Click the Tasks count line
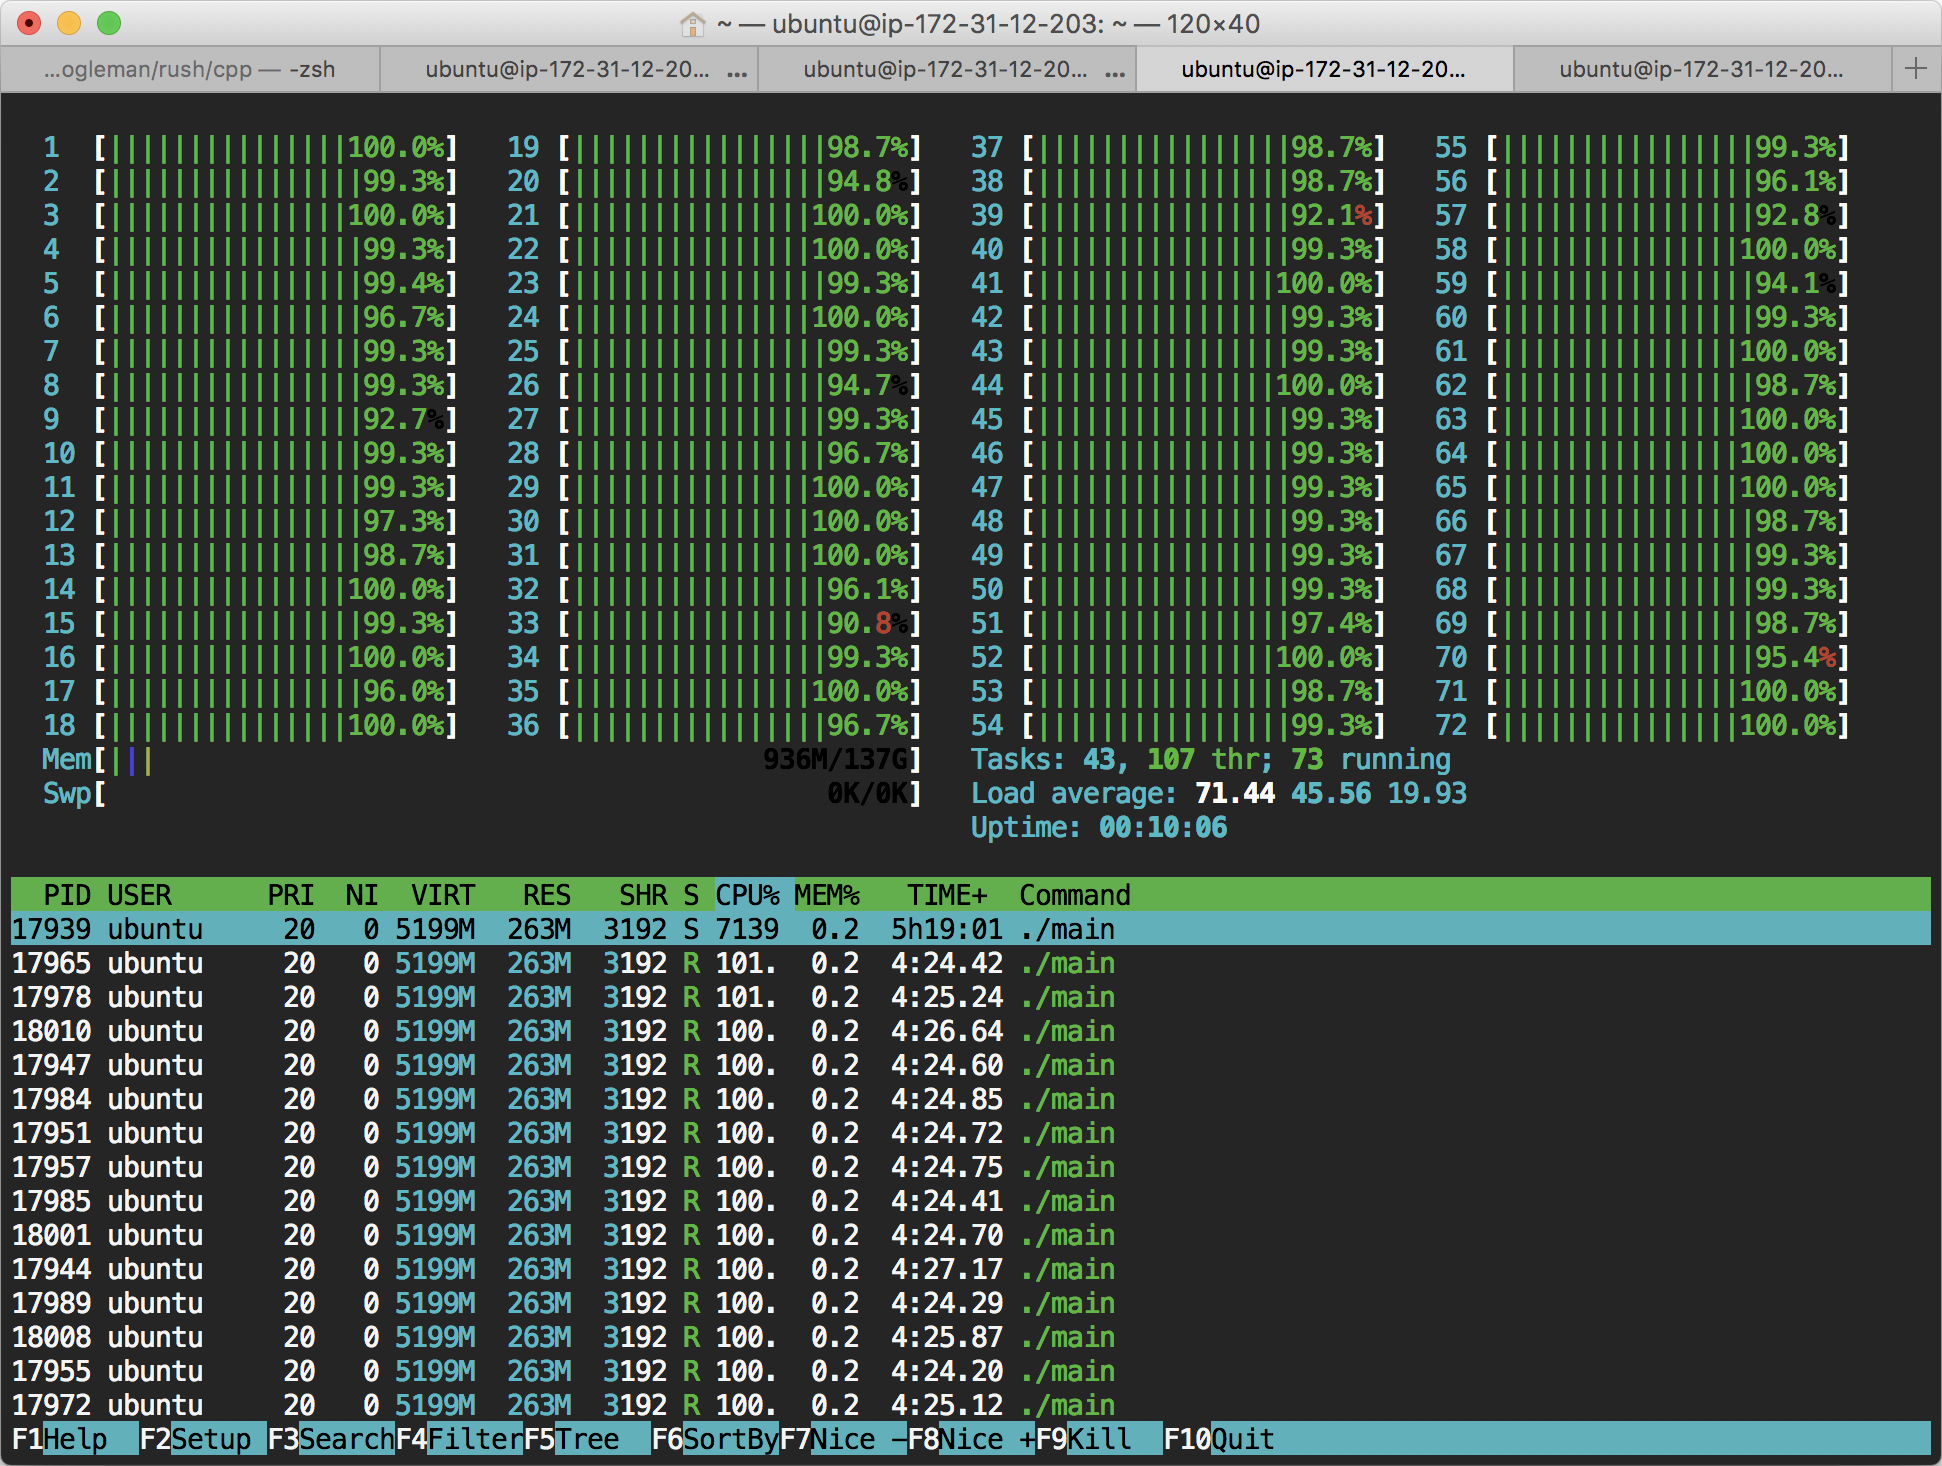This screenshot has width=1942, height=1466. 1210,760
